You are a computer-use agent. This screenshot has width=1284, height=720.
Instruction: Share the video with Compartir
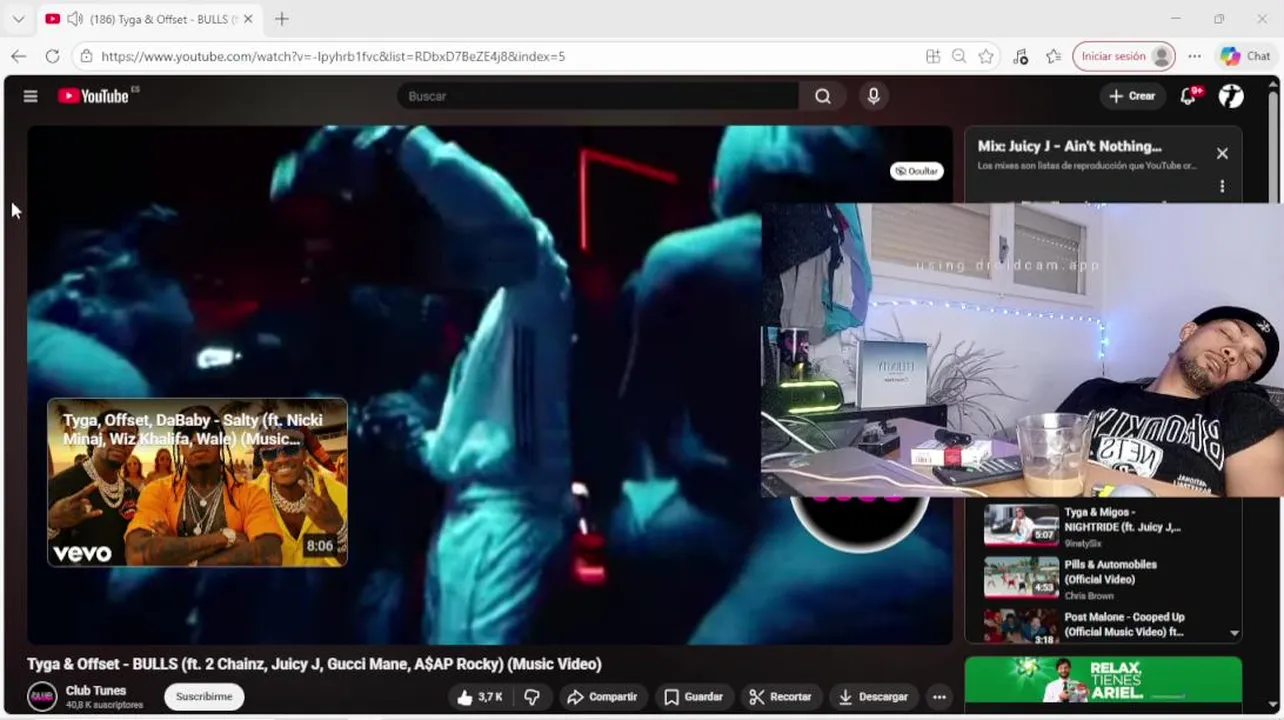point(603,697)
